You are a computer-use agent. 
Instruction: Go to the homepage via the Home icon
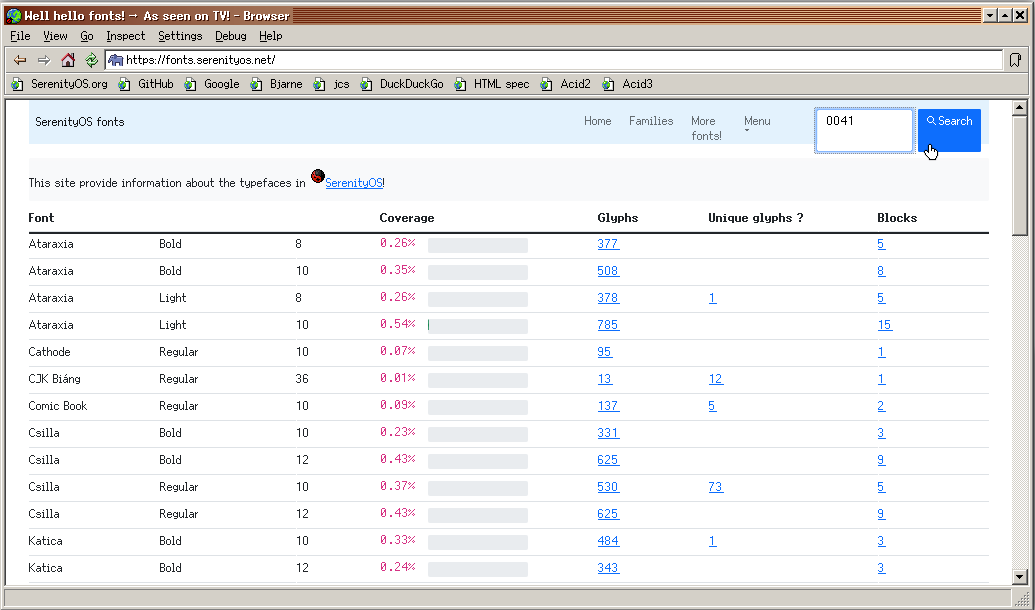coord(68,60)
